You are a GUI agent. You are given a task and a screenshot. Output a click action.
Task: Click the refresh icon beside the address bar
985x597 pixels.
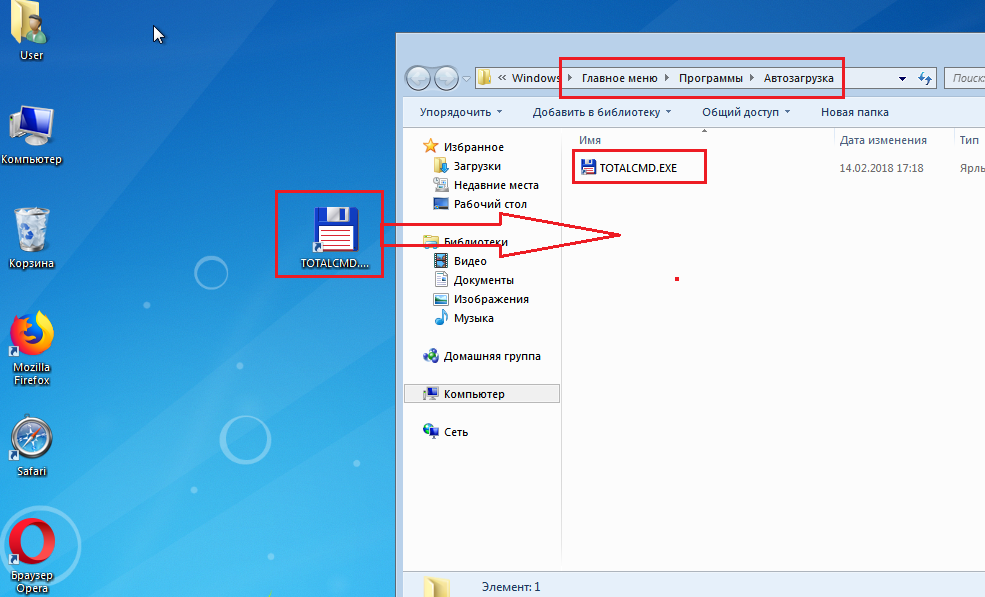click(924, 79)
